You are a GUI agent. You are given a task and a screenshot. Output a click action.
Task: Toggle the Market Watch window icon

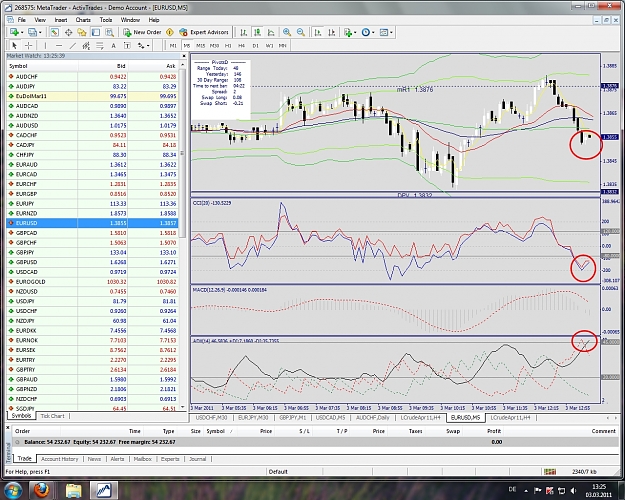coord(54,32)
